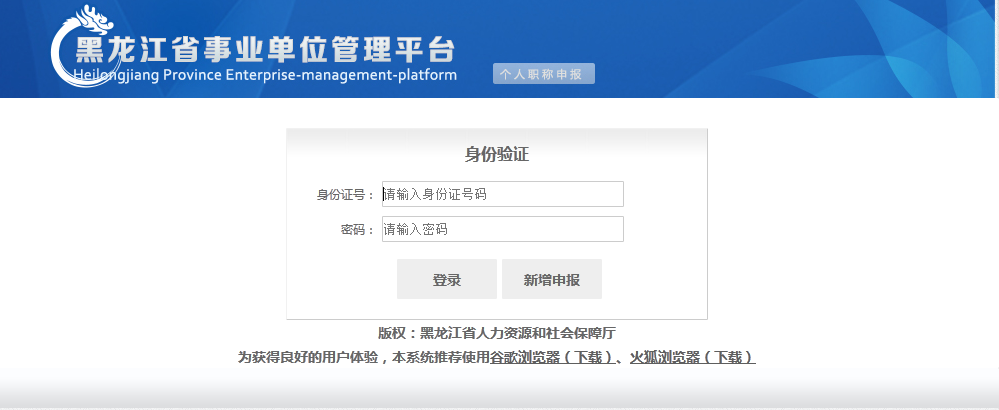The width and height of the screenshot is (999, 410).
Task: Click the dragon logo in header
Action: point(83,46)
